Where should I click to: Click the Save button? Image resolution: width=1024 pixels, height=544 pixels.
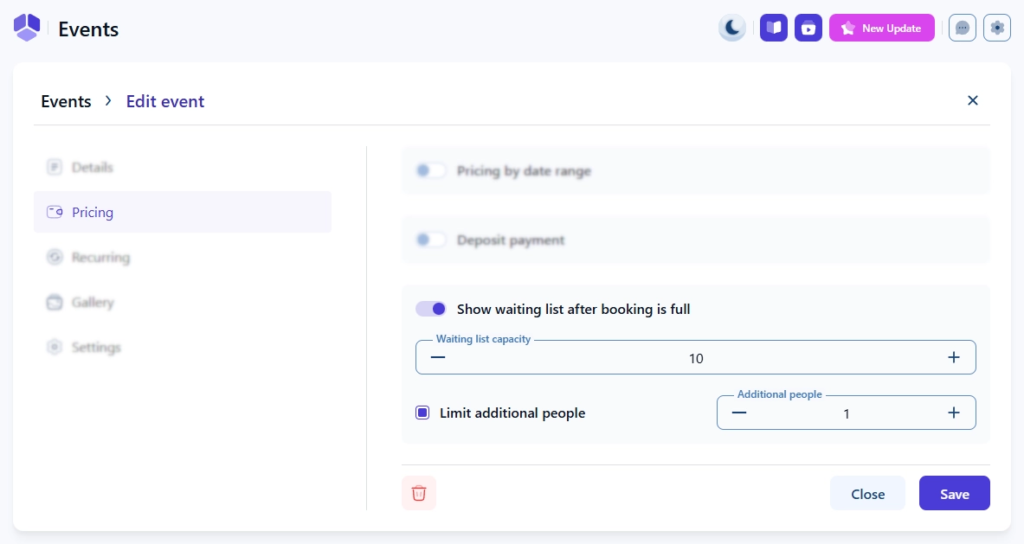click(954, 494)
